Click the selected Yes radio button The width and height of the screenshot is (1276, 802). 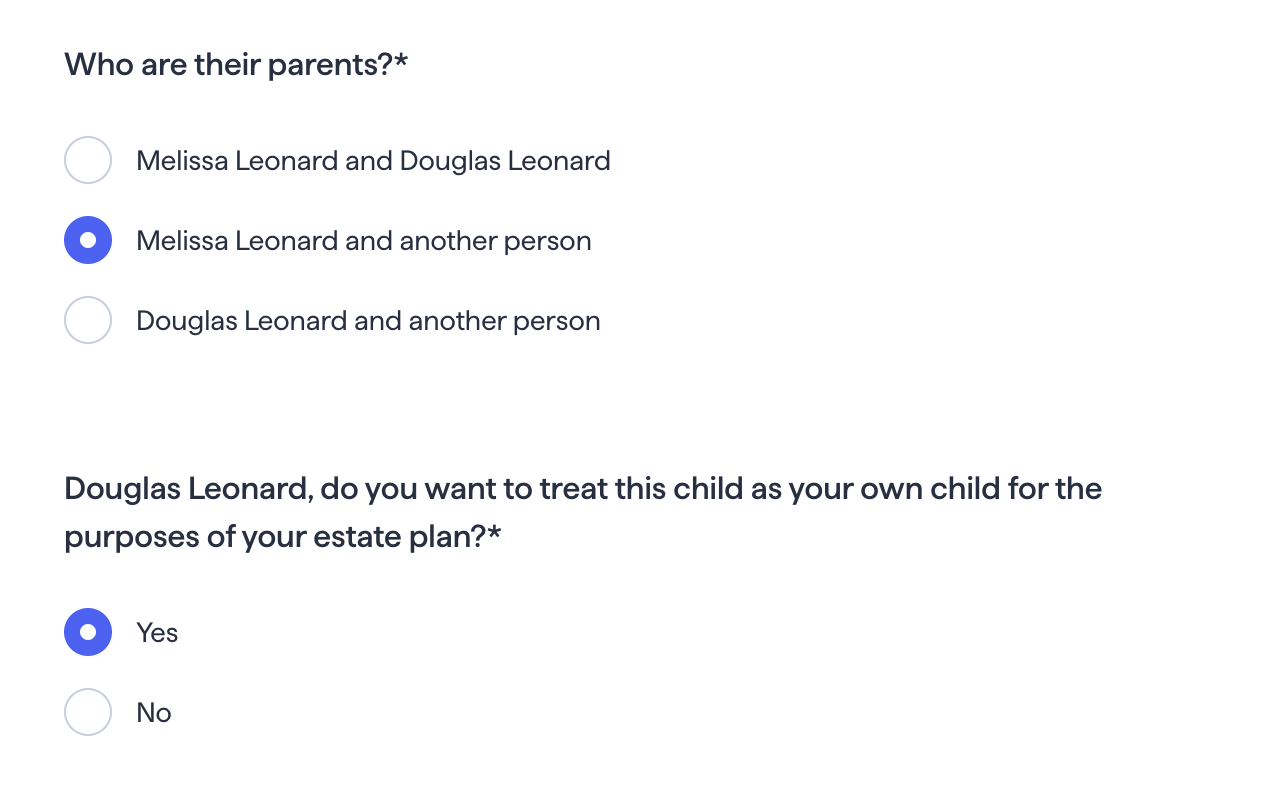pyautogui.click(x=88, y=632)
